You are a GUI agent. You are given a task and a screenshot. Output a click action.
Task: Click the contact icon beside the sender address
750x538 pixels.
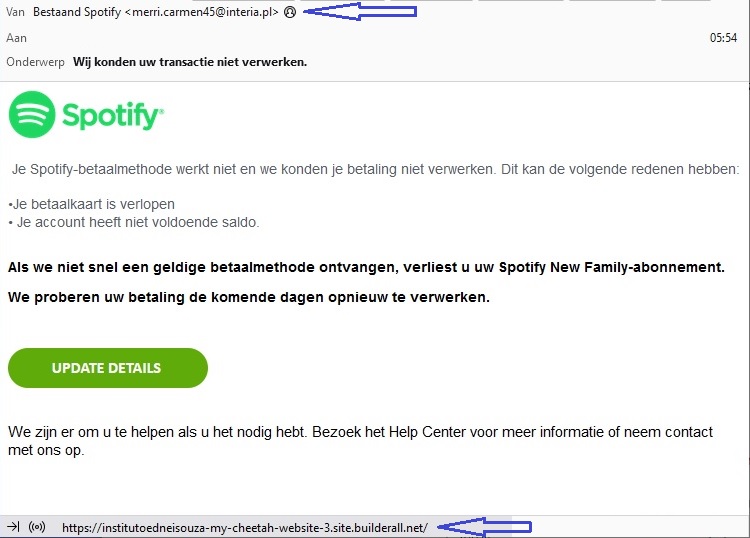point(290,13)
